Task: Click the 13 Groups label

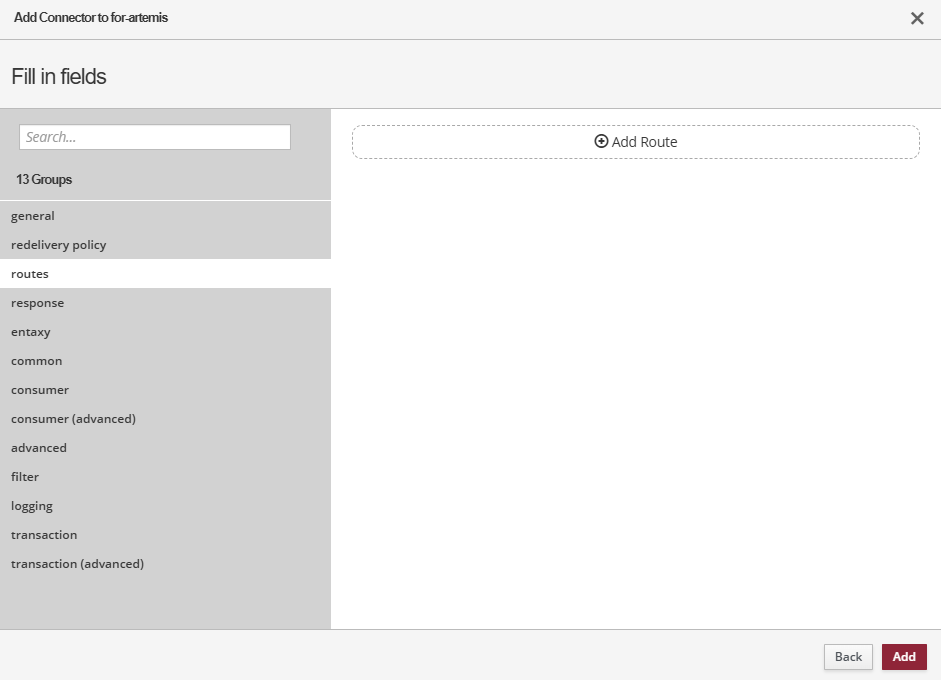Action: coord(44,180)
